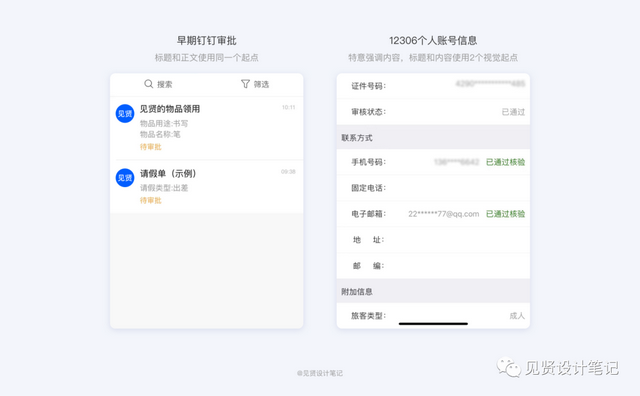Click avatar beside 见贤的物品领用
The width and height of the screenshot is (640, 396).
pyautogui.click(x=125, y=113)
